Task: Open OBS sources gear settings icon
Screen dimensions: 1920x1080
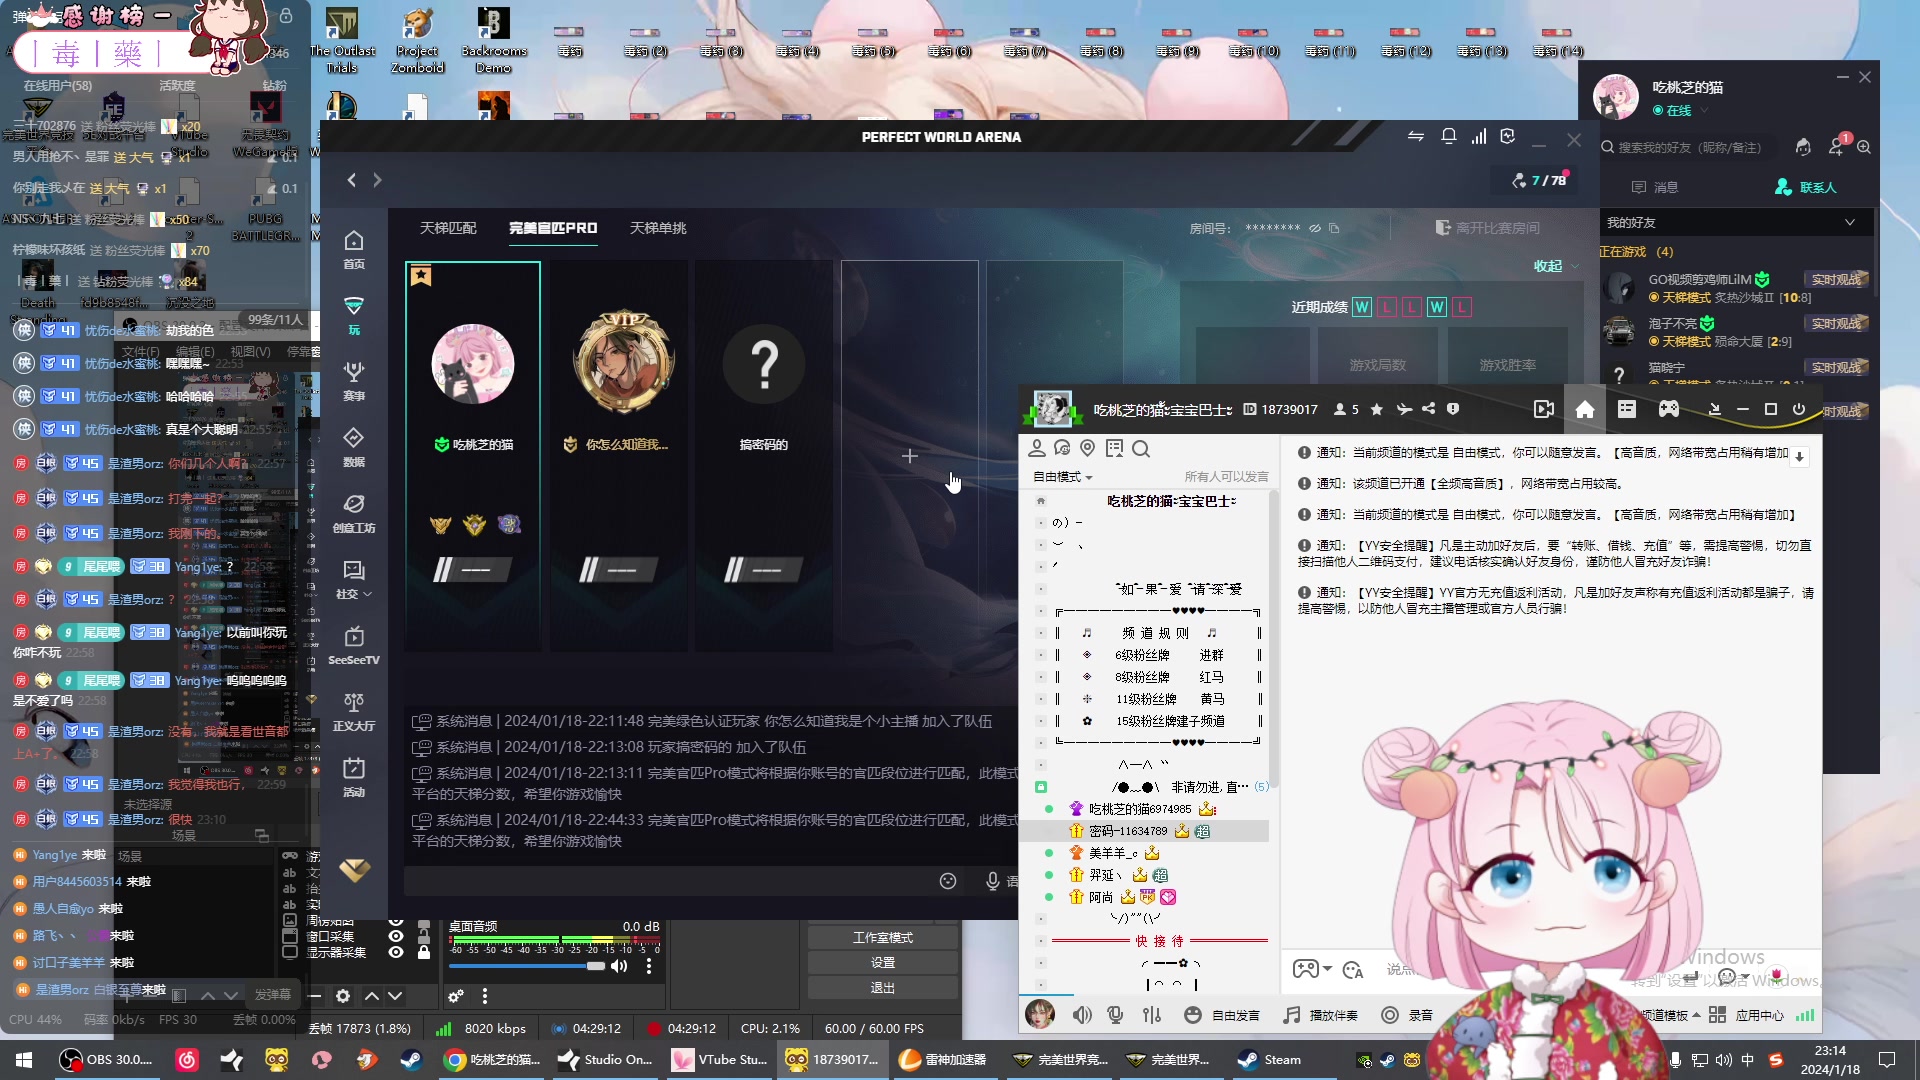Action: [x=343, y=996]
